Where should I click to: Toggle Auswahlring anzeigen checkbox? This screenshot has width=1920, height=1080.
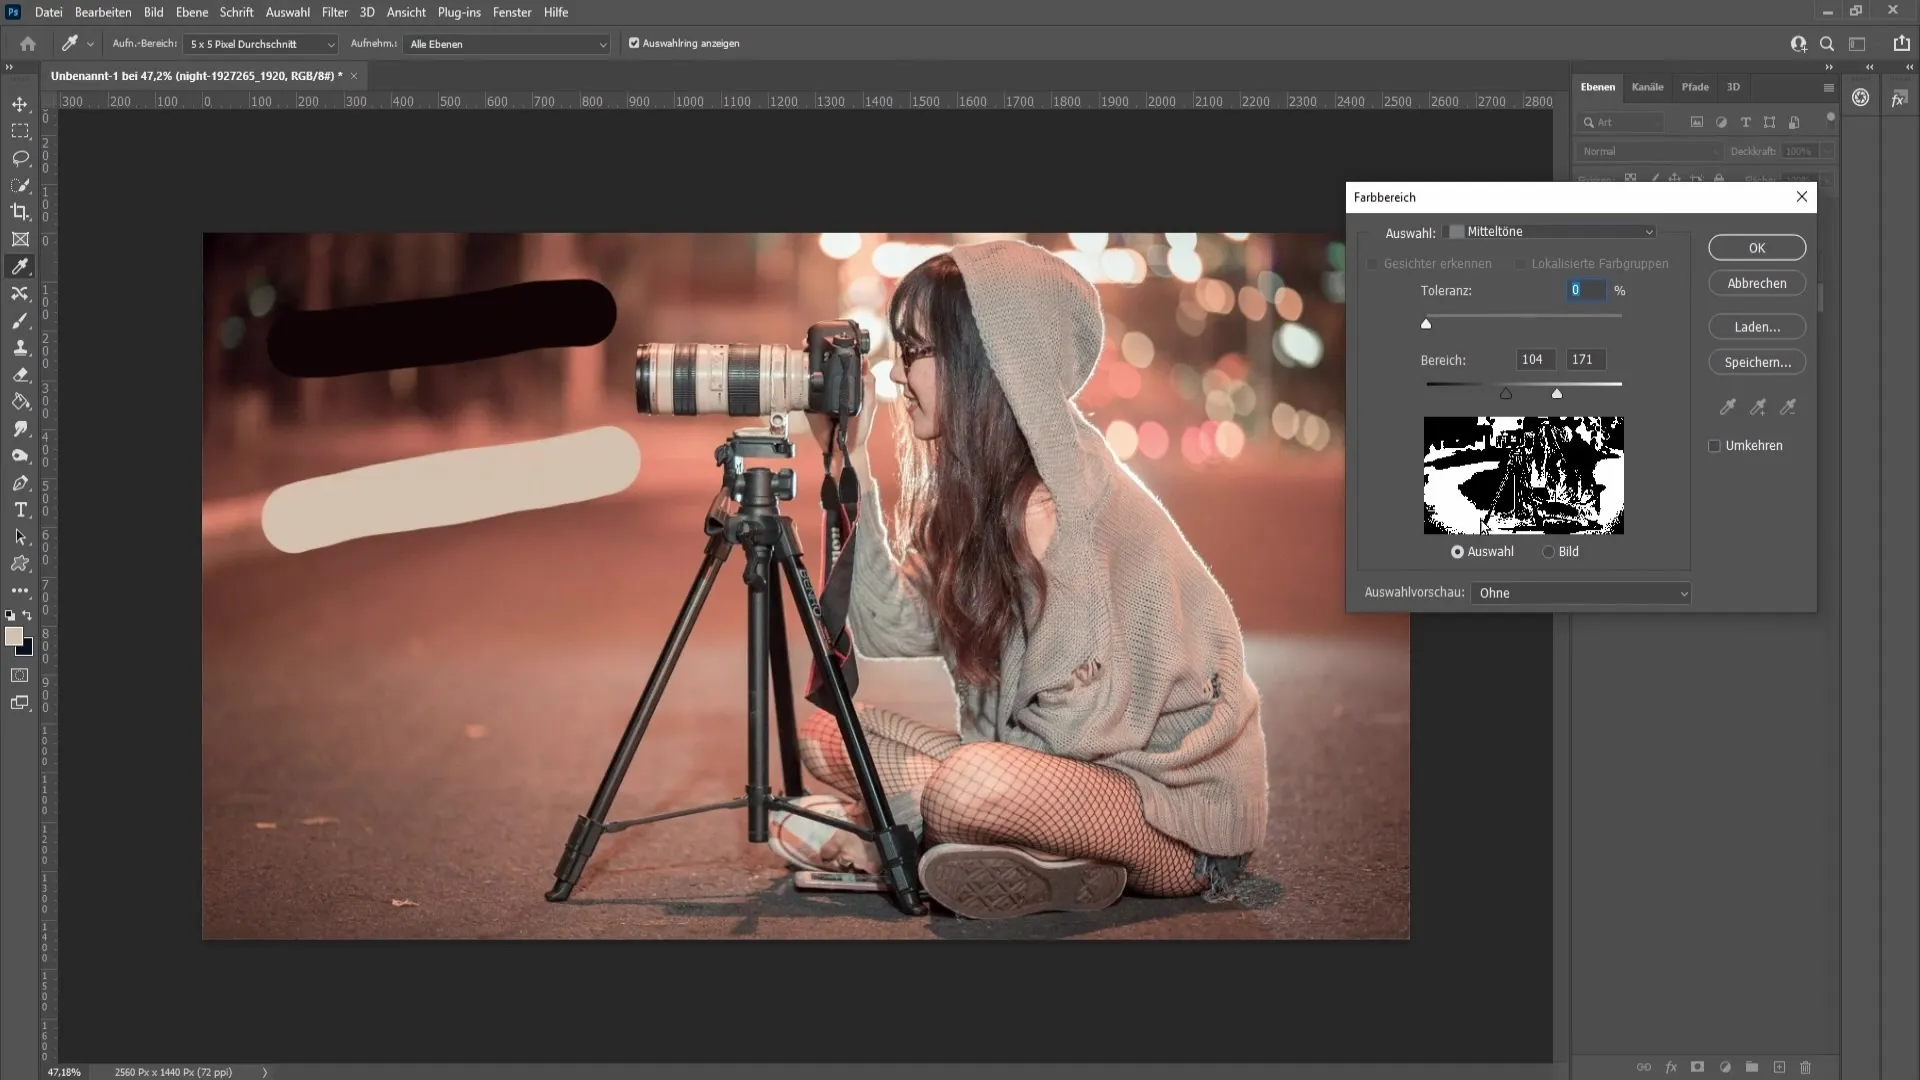634,43
